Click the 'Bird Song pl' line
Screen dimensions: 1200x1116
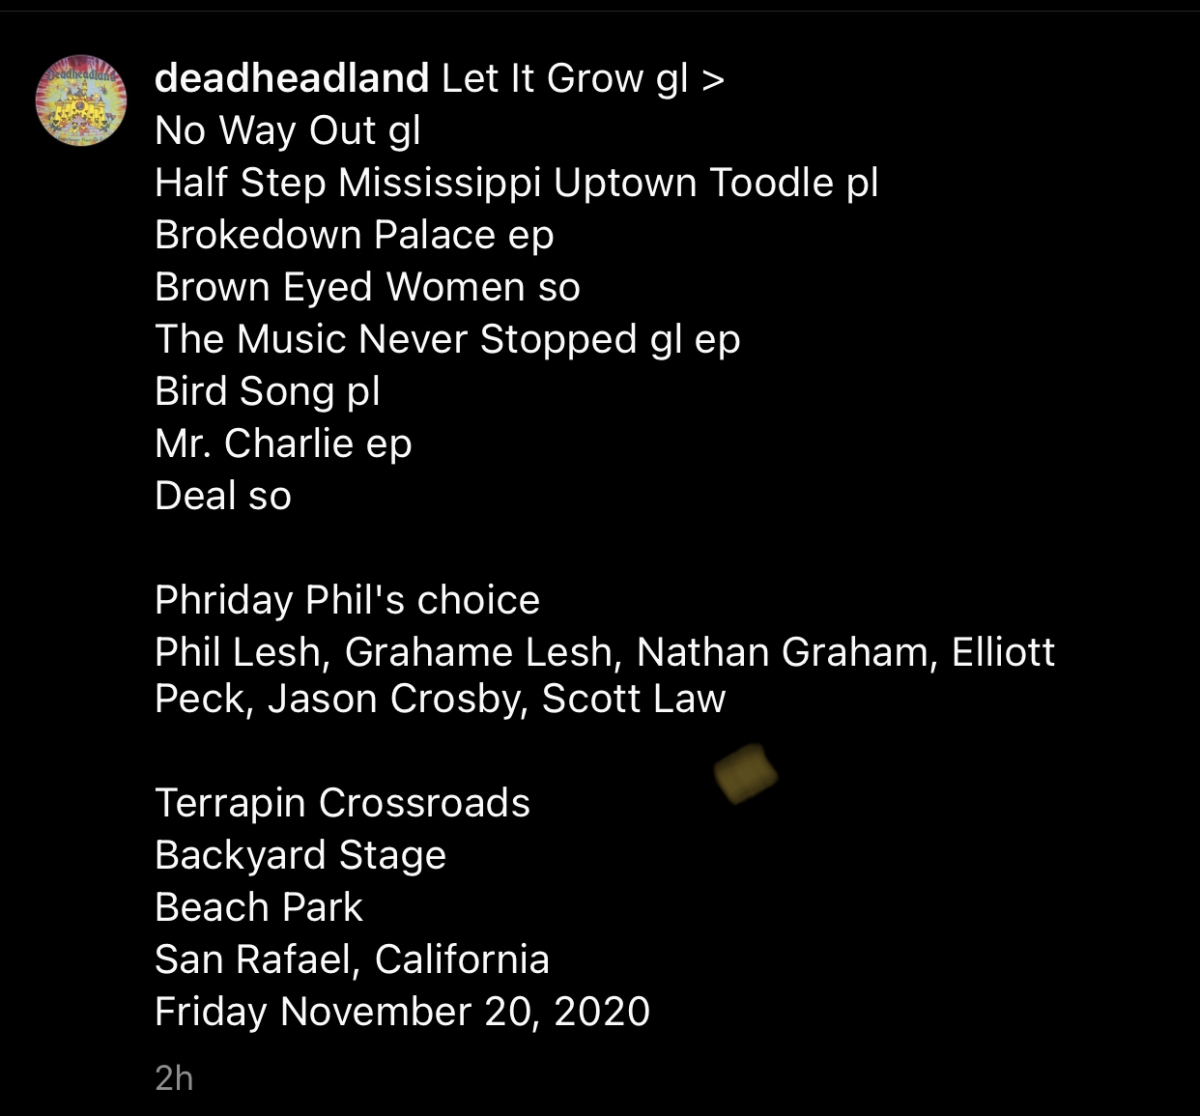pyautogui.click(x=267, y=391)
